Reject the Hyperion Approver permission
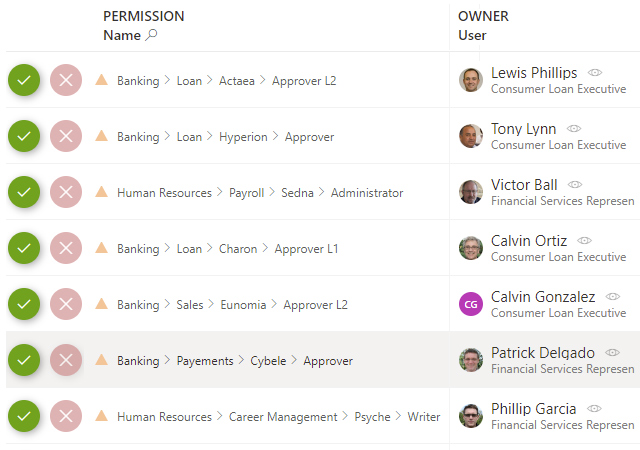The height and width of the screenshot is (450, 640). [x=66, y=136]
